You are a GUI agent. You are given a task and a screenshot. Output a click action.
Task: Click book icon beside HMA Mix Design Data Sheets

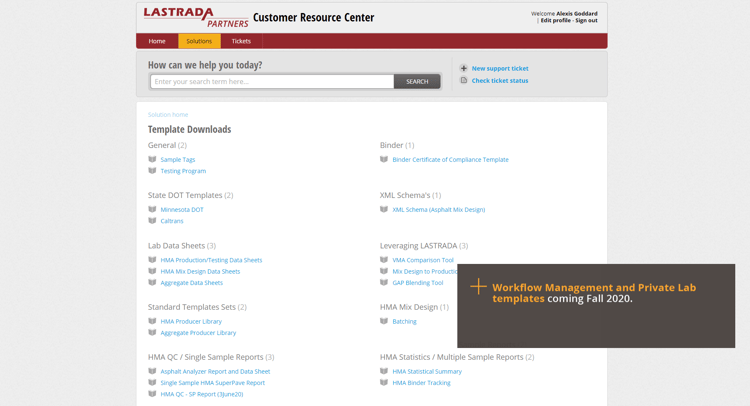[x=152, y=271]
